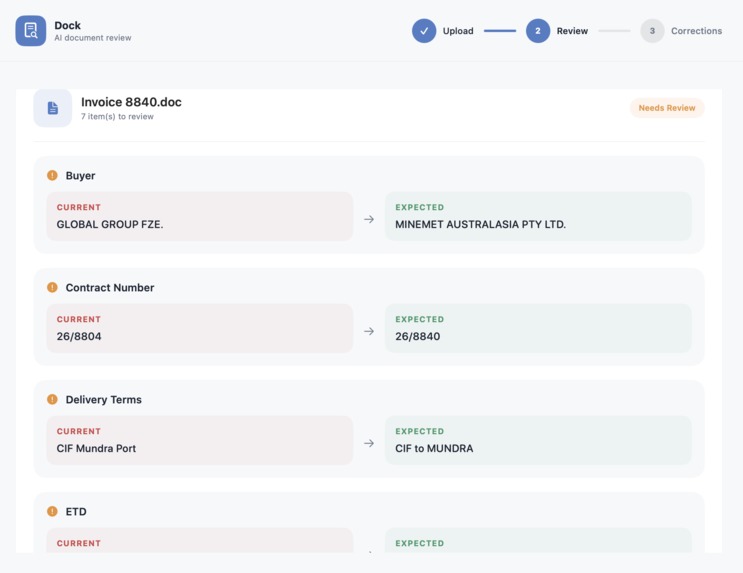Click the Invoice 8840.doc file icon
The width and height of the screenshot is (743, 573).
click(53, 108)
